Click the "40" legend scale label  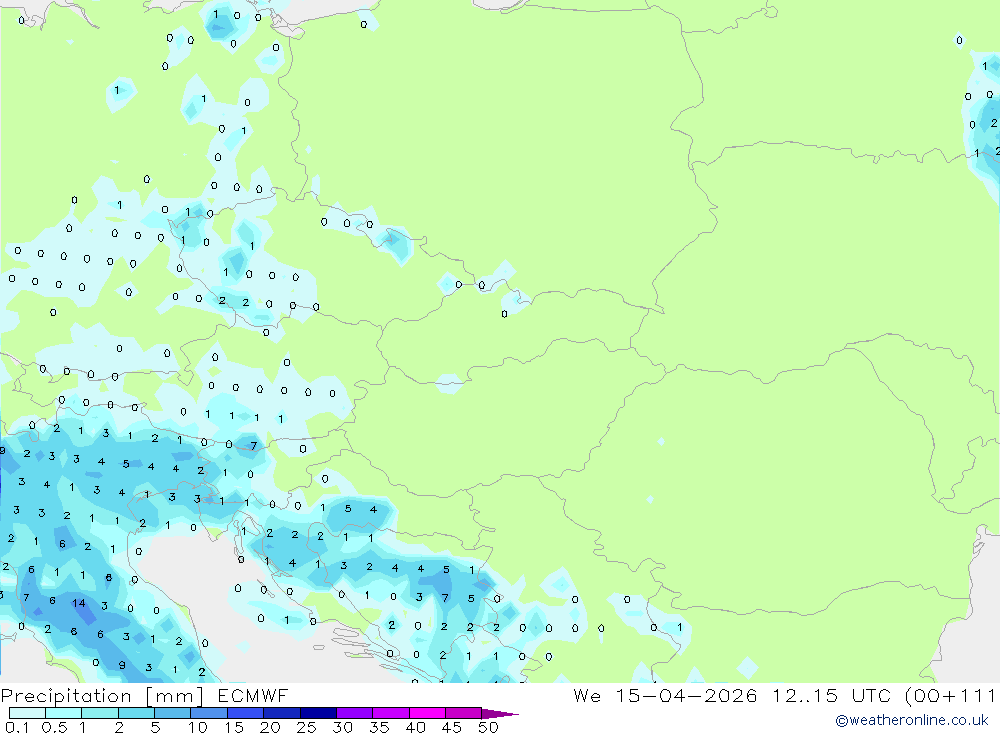pos(415,727)
